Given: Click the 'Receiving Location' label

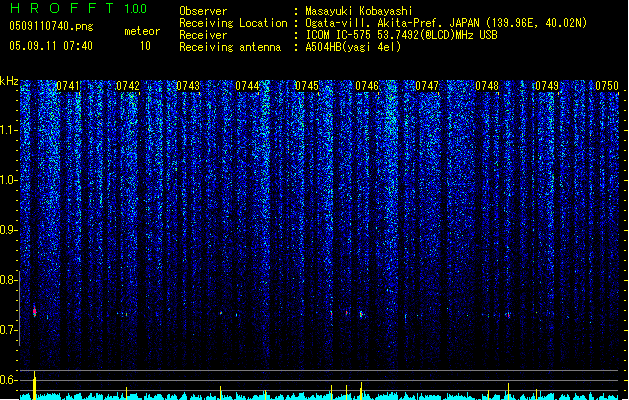Looking at the screenshot, I should pos(233,23).
